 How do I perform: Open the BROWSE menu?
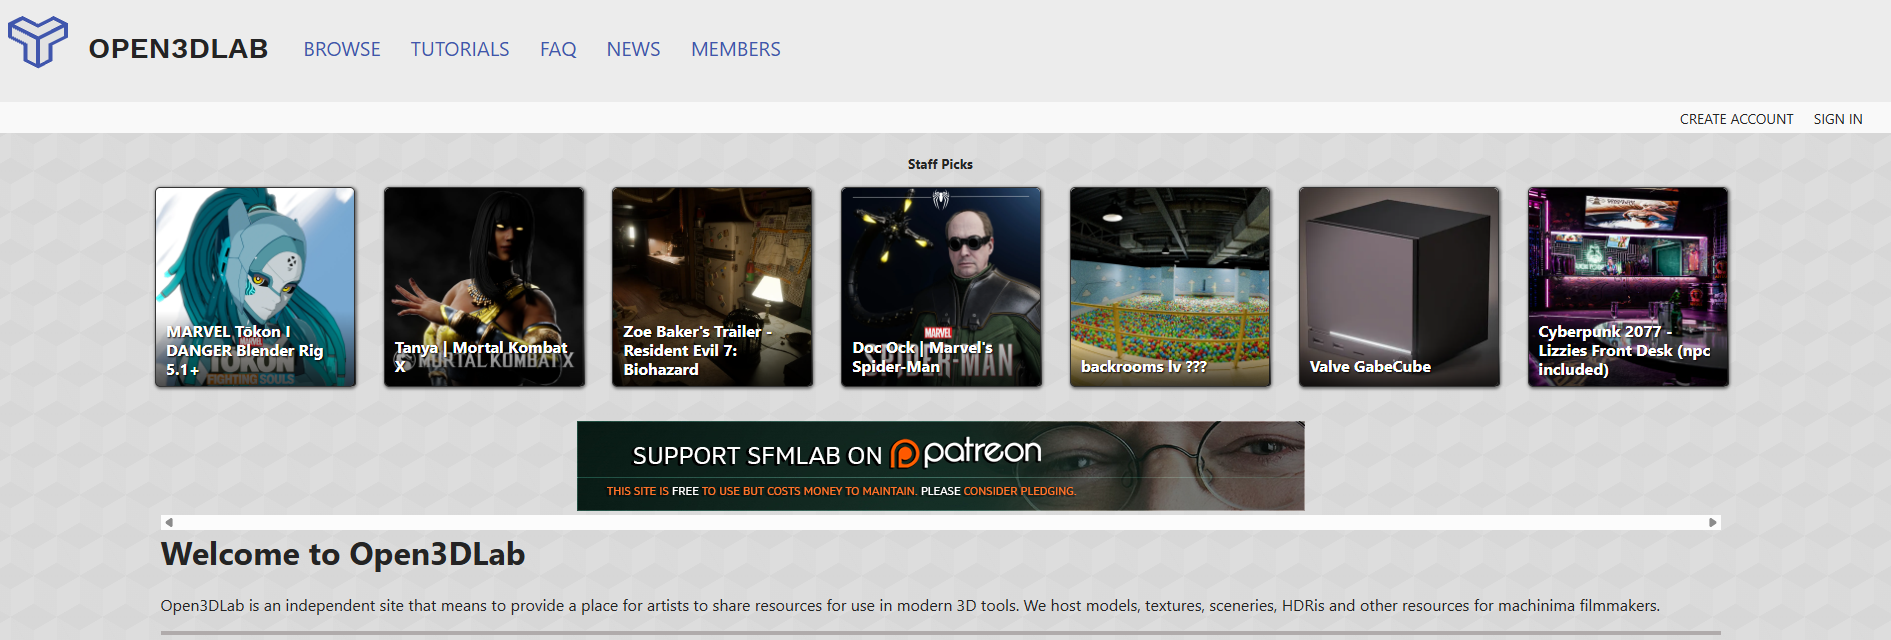[x=342, y=49]
